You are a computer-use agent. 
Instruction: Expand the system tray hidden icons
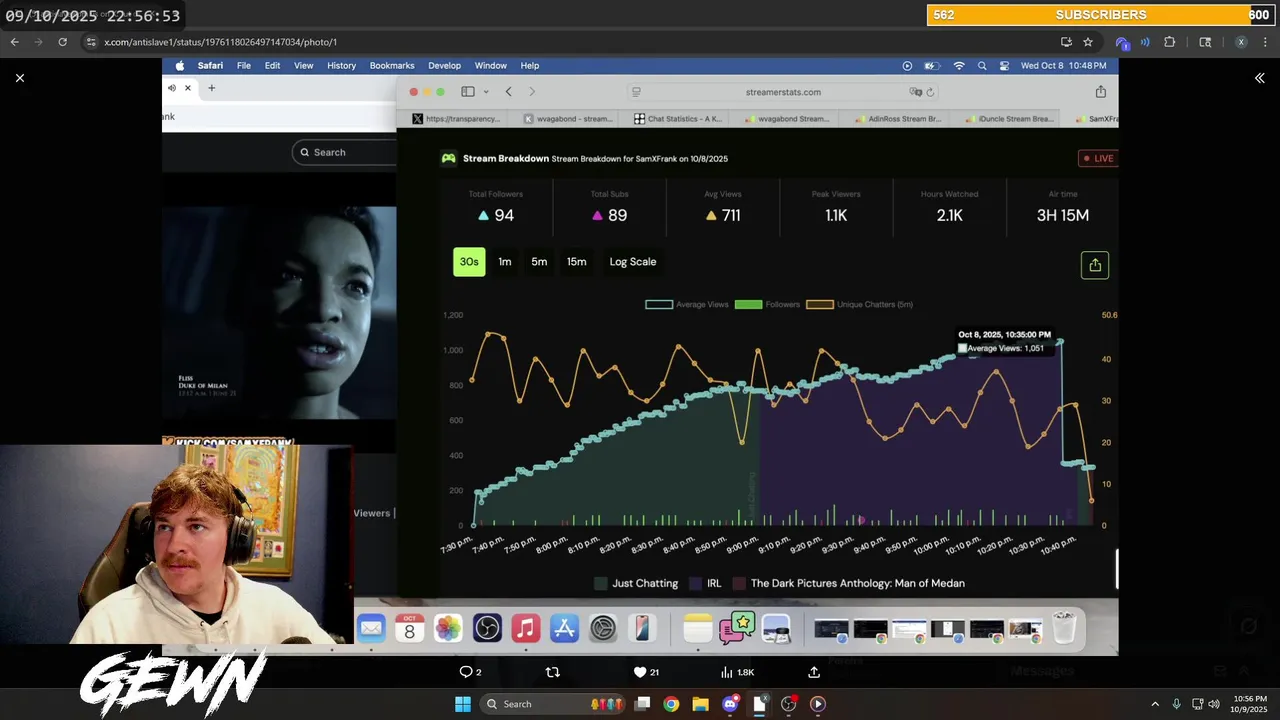[x=1155, y=704]
